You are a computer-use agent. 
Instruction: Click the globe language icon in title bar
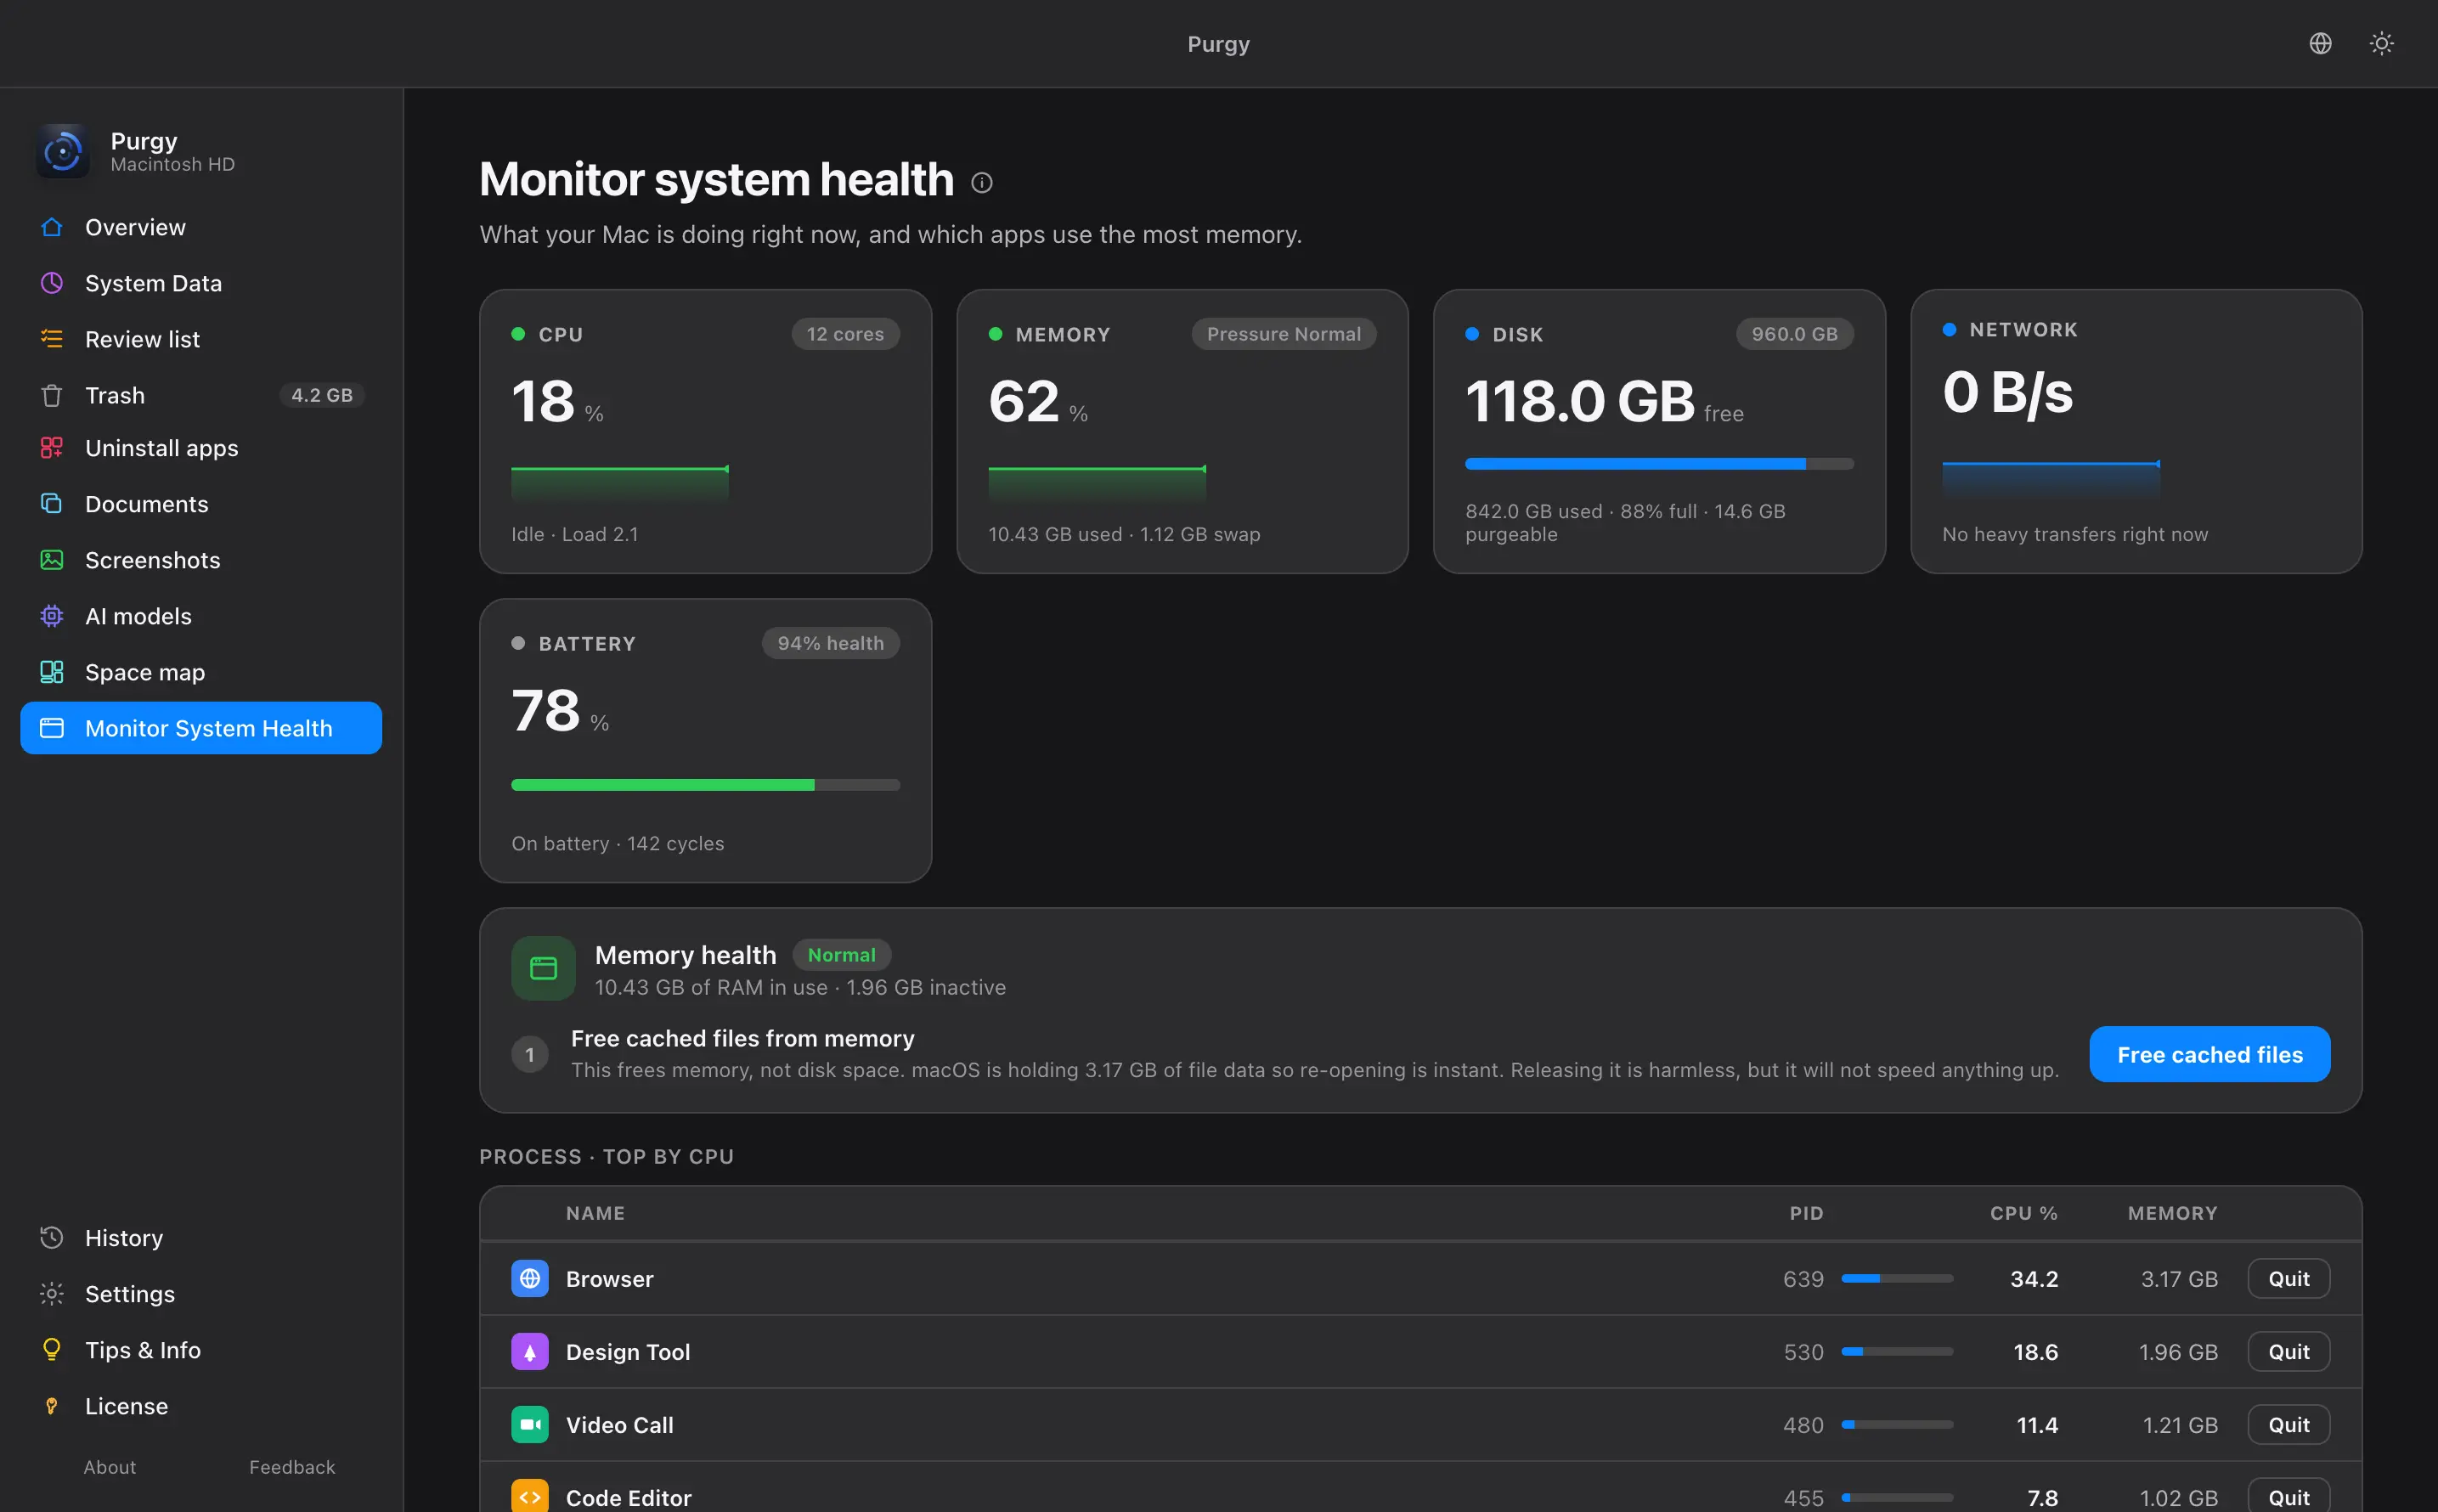[x=2320, y=43]
